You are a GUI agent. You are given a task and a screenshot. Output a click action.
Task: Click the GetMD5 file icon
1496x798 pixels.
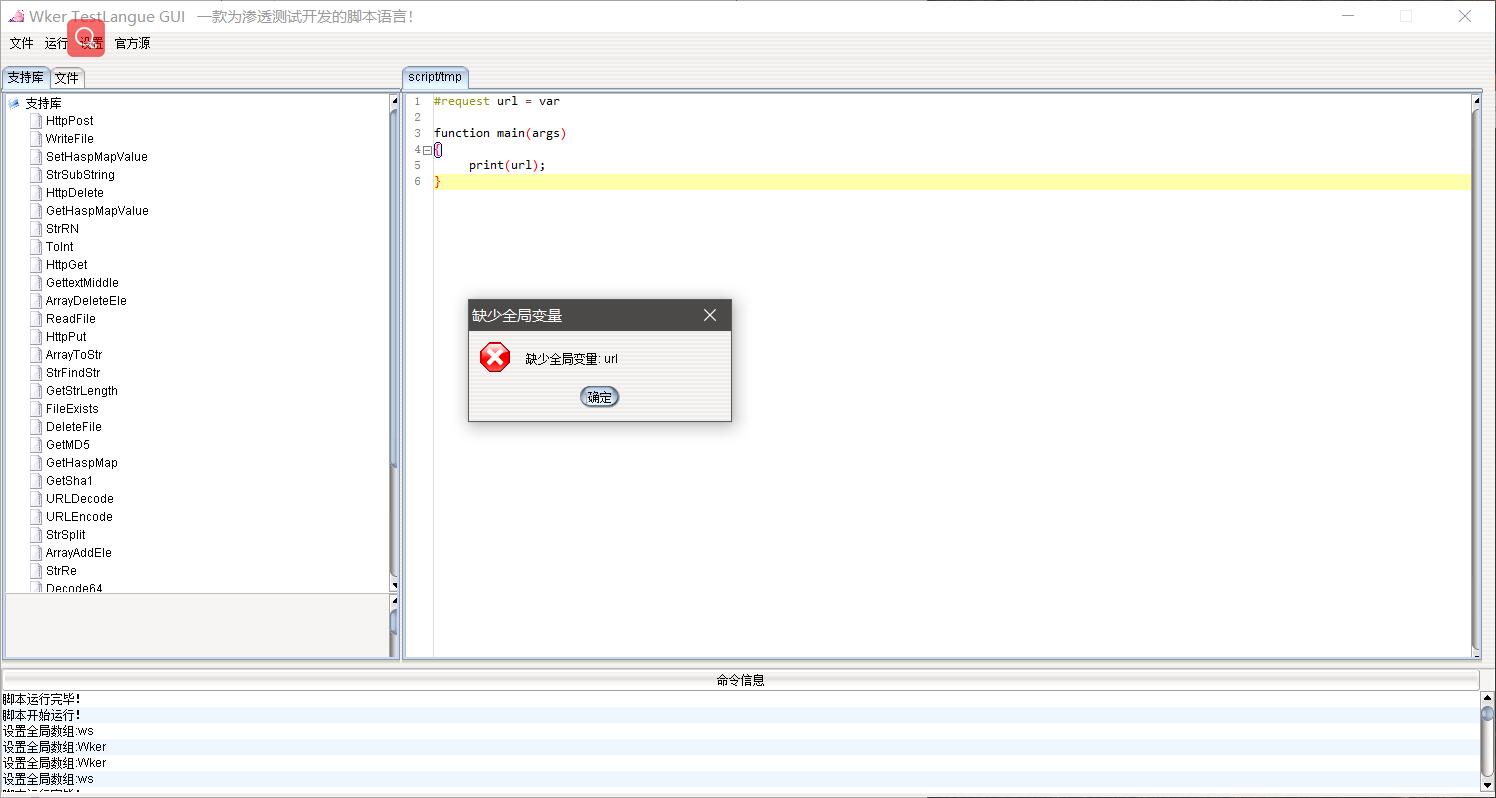[x=36, y=445]
